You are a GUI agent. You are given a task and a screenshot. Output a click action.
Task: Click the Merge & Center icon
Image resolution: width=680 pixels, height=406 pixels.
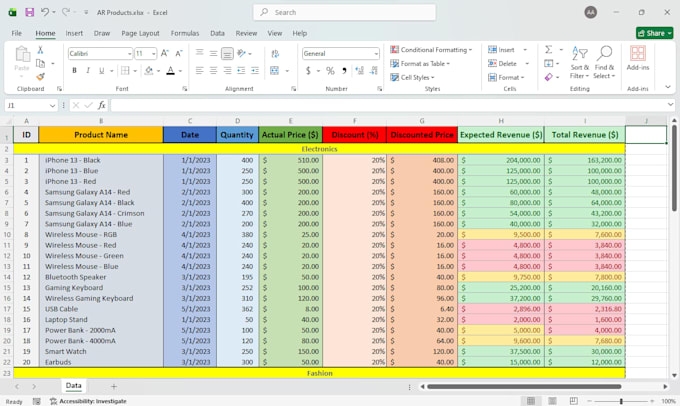point(275,70)
